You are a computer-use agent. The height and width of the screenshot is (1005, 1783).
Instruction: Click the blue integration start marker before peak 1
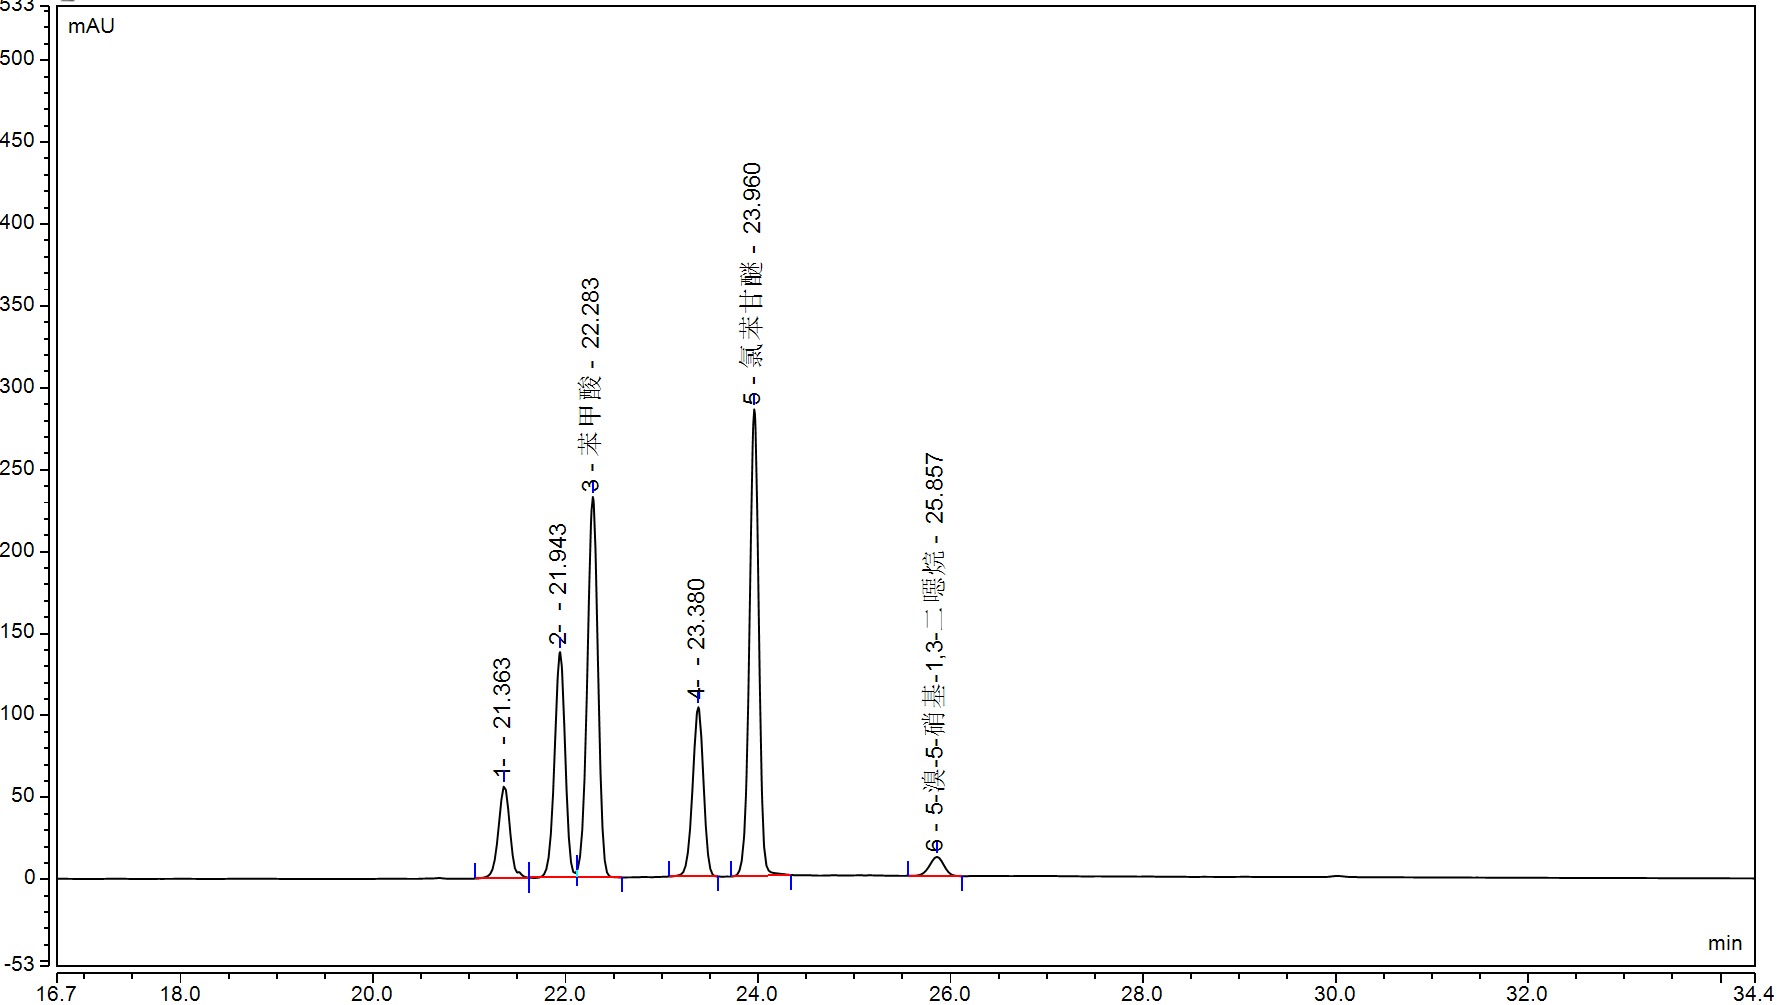475,870
